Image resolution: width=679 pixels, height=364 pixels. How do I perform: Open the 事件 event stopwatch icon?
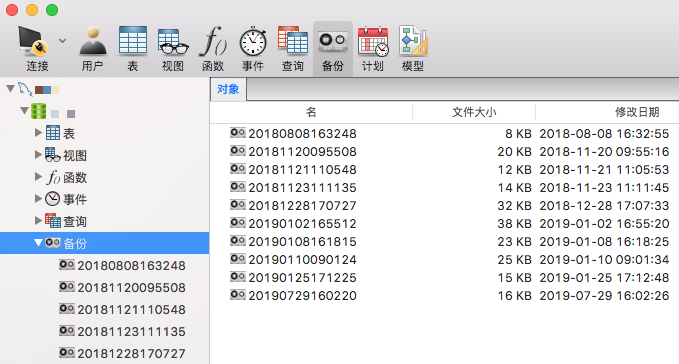(253, 41)
